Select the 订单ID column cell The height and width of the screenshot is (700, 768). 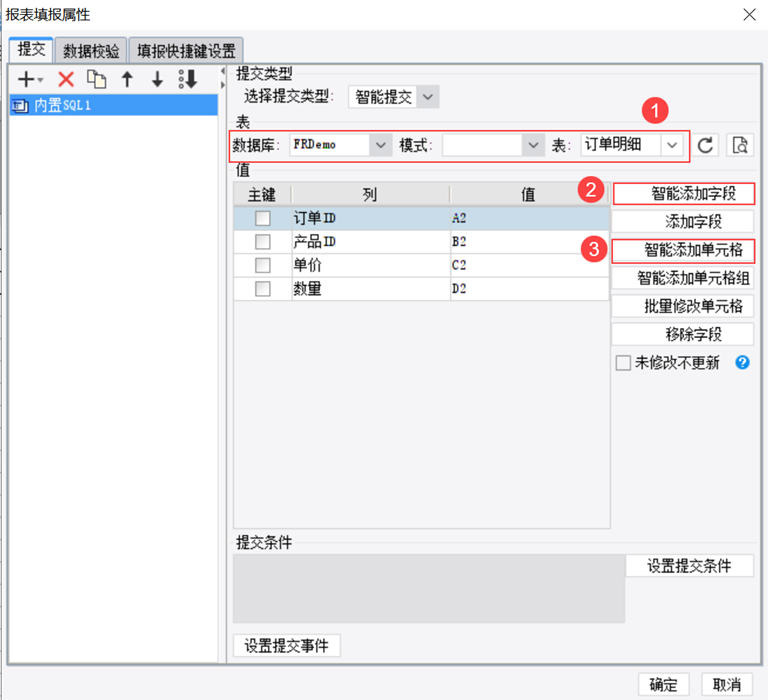371,218
